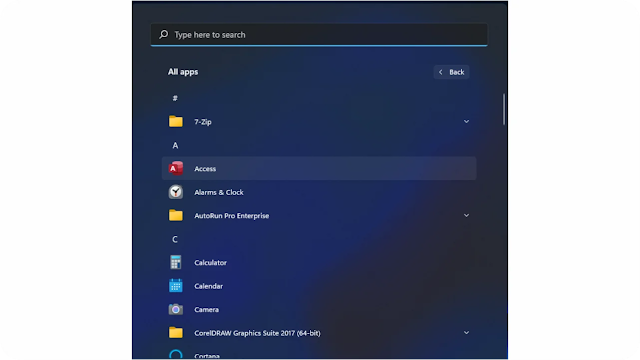Screen dimensions: 640x360
Task: Click the 'A' letter header
Action: click(175, 145)
